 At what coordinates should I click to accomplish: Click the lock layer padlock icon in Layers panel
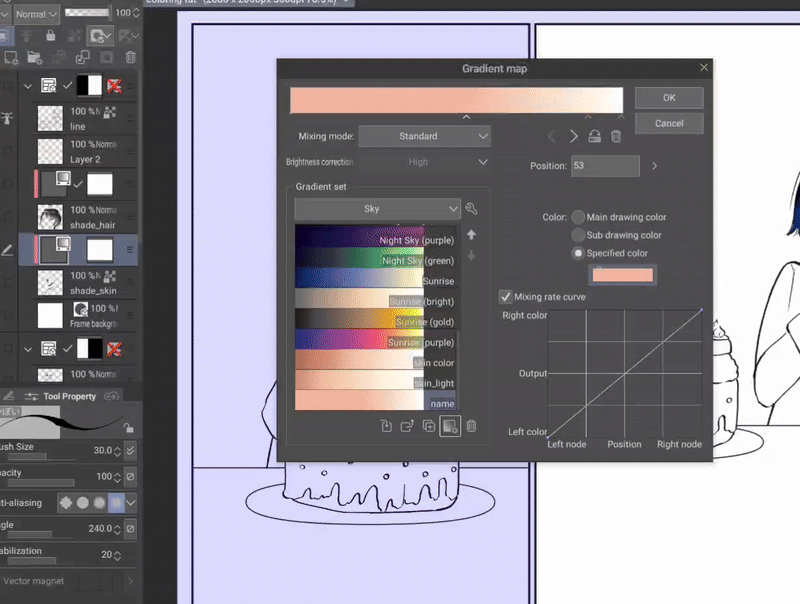coord(50,35)
